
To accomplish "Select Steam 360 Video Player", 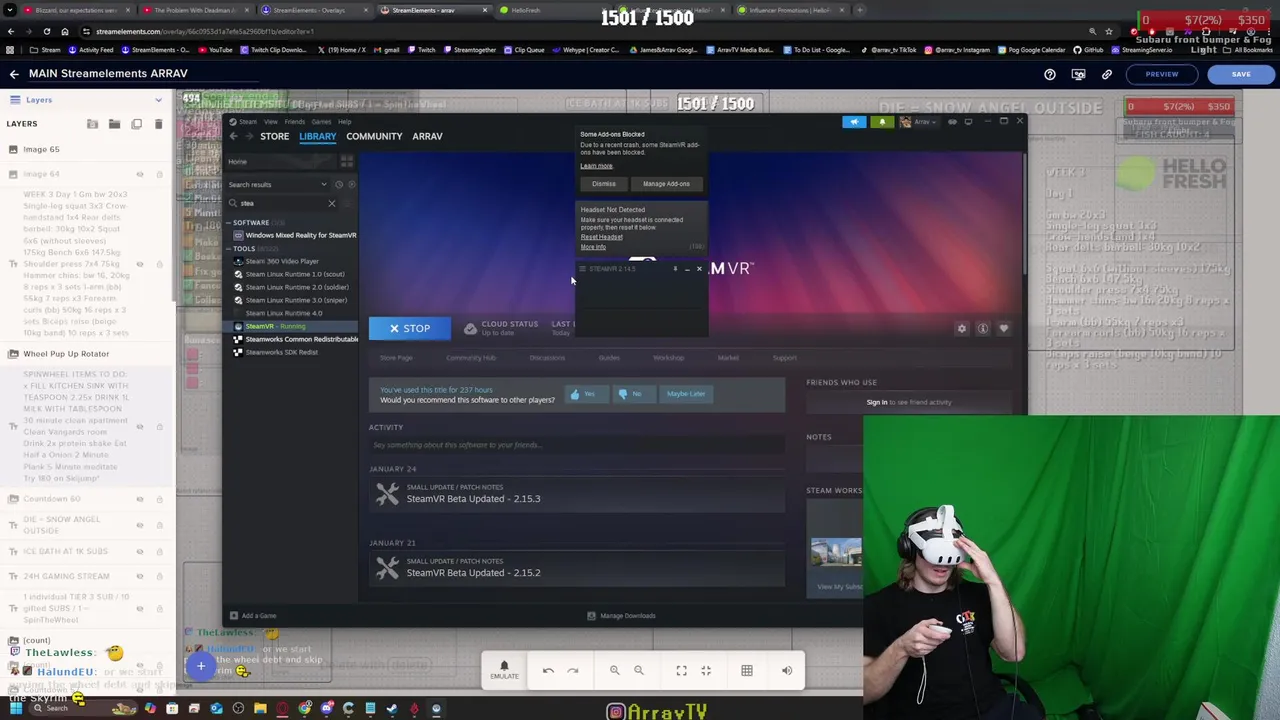I will [x=281, y=262].
